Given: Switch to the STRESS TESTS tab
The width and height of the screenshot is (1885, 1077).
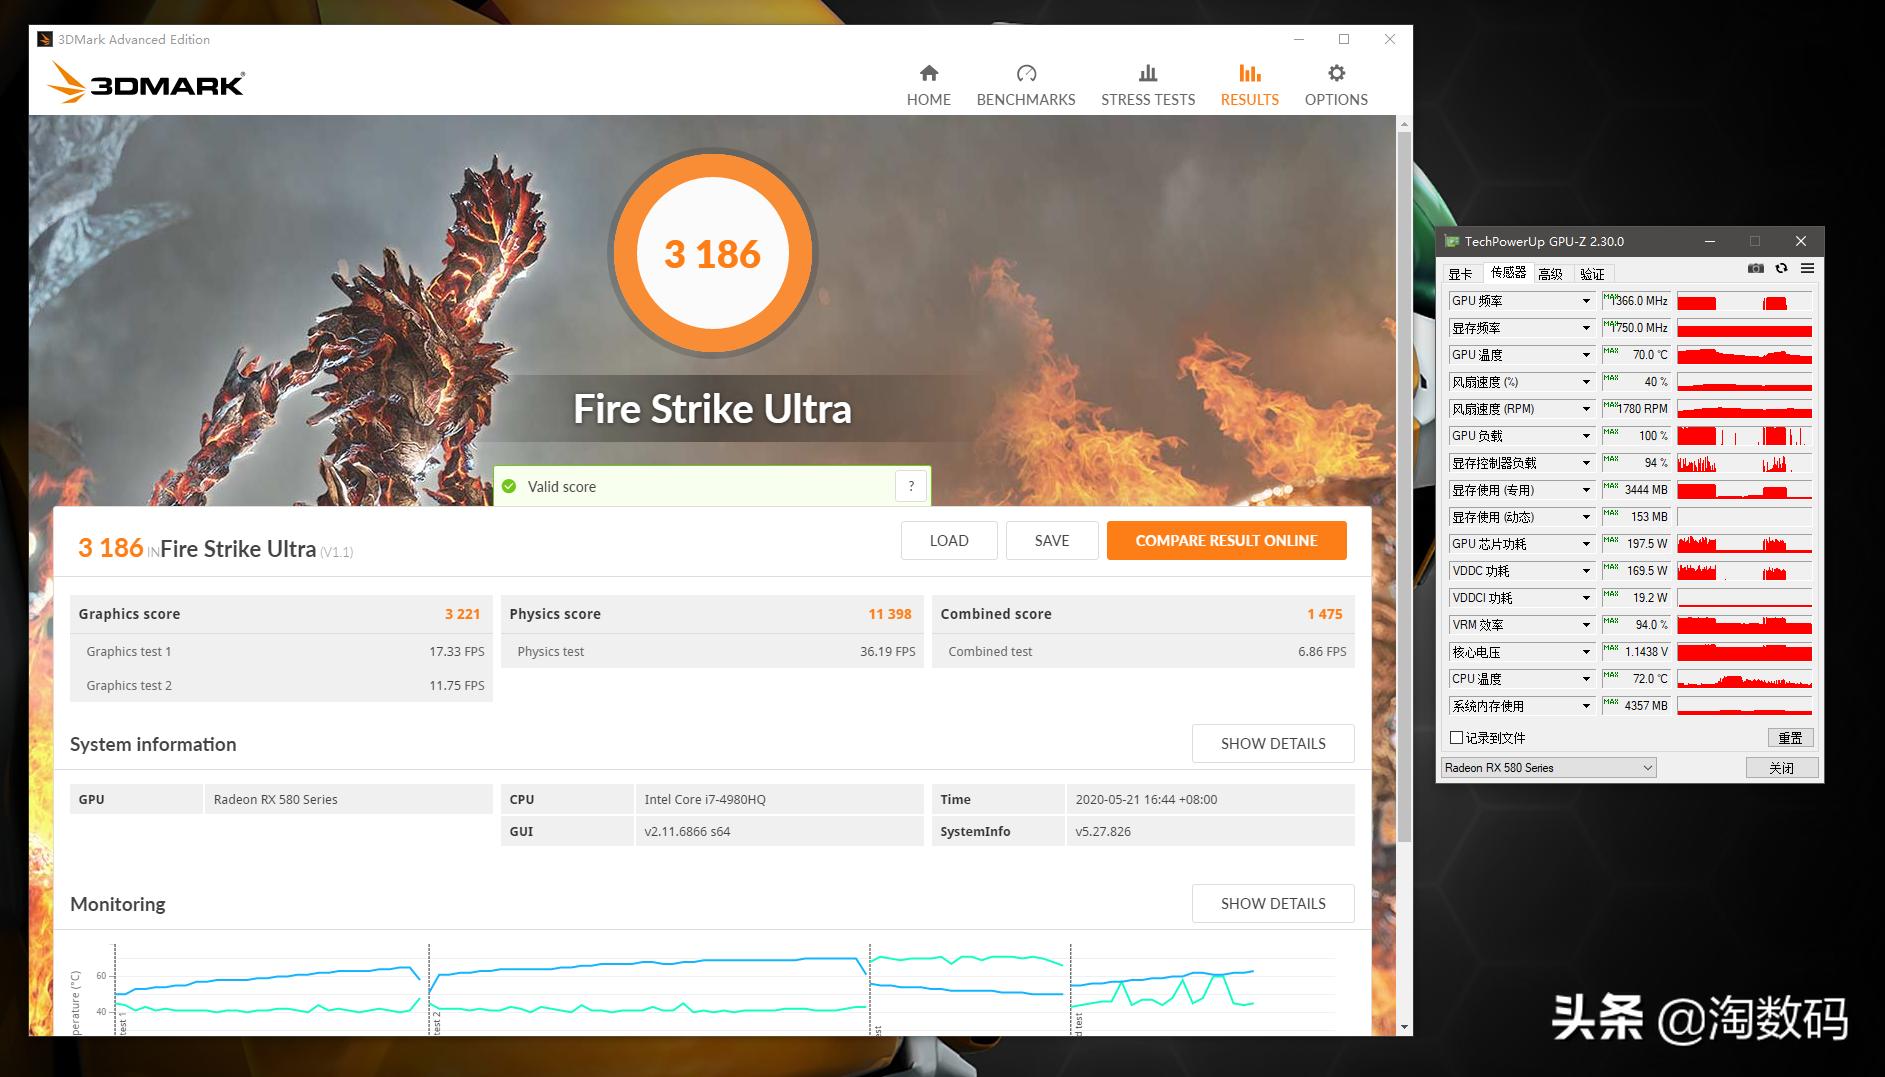Looking at the screenshot, I should pos(1148,85).
